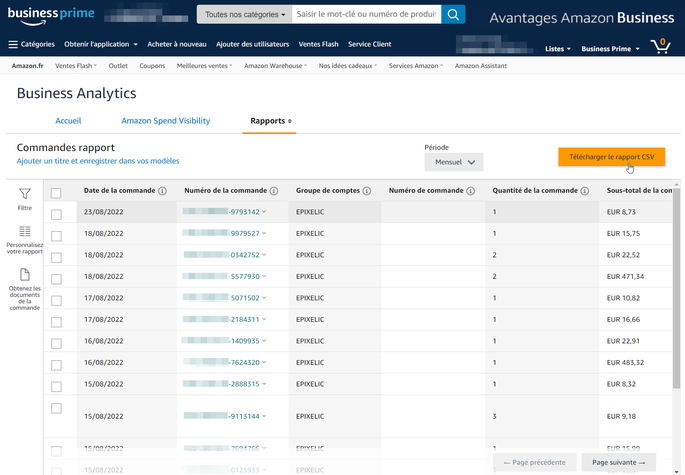Switch to the Accueil tab
Viewport: 685px width, 475px height.
pos(68,121)
